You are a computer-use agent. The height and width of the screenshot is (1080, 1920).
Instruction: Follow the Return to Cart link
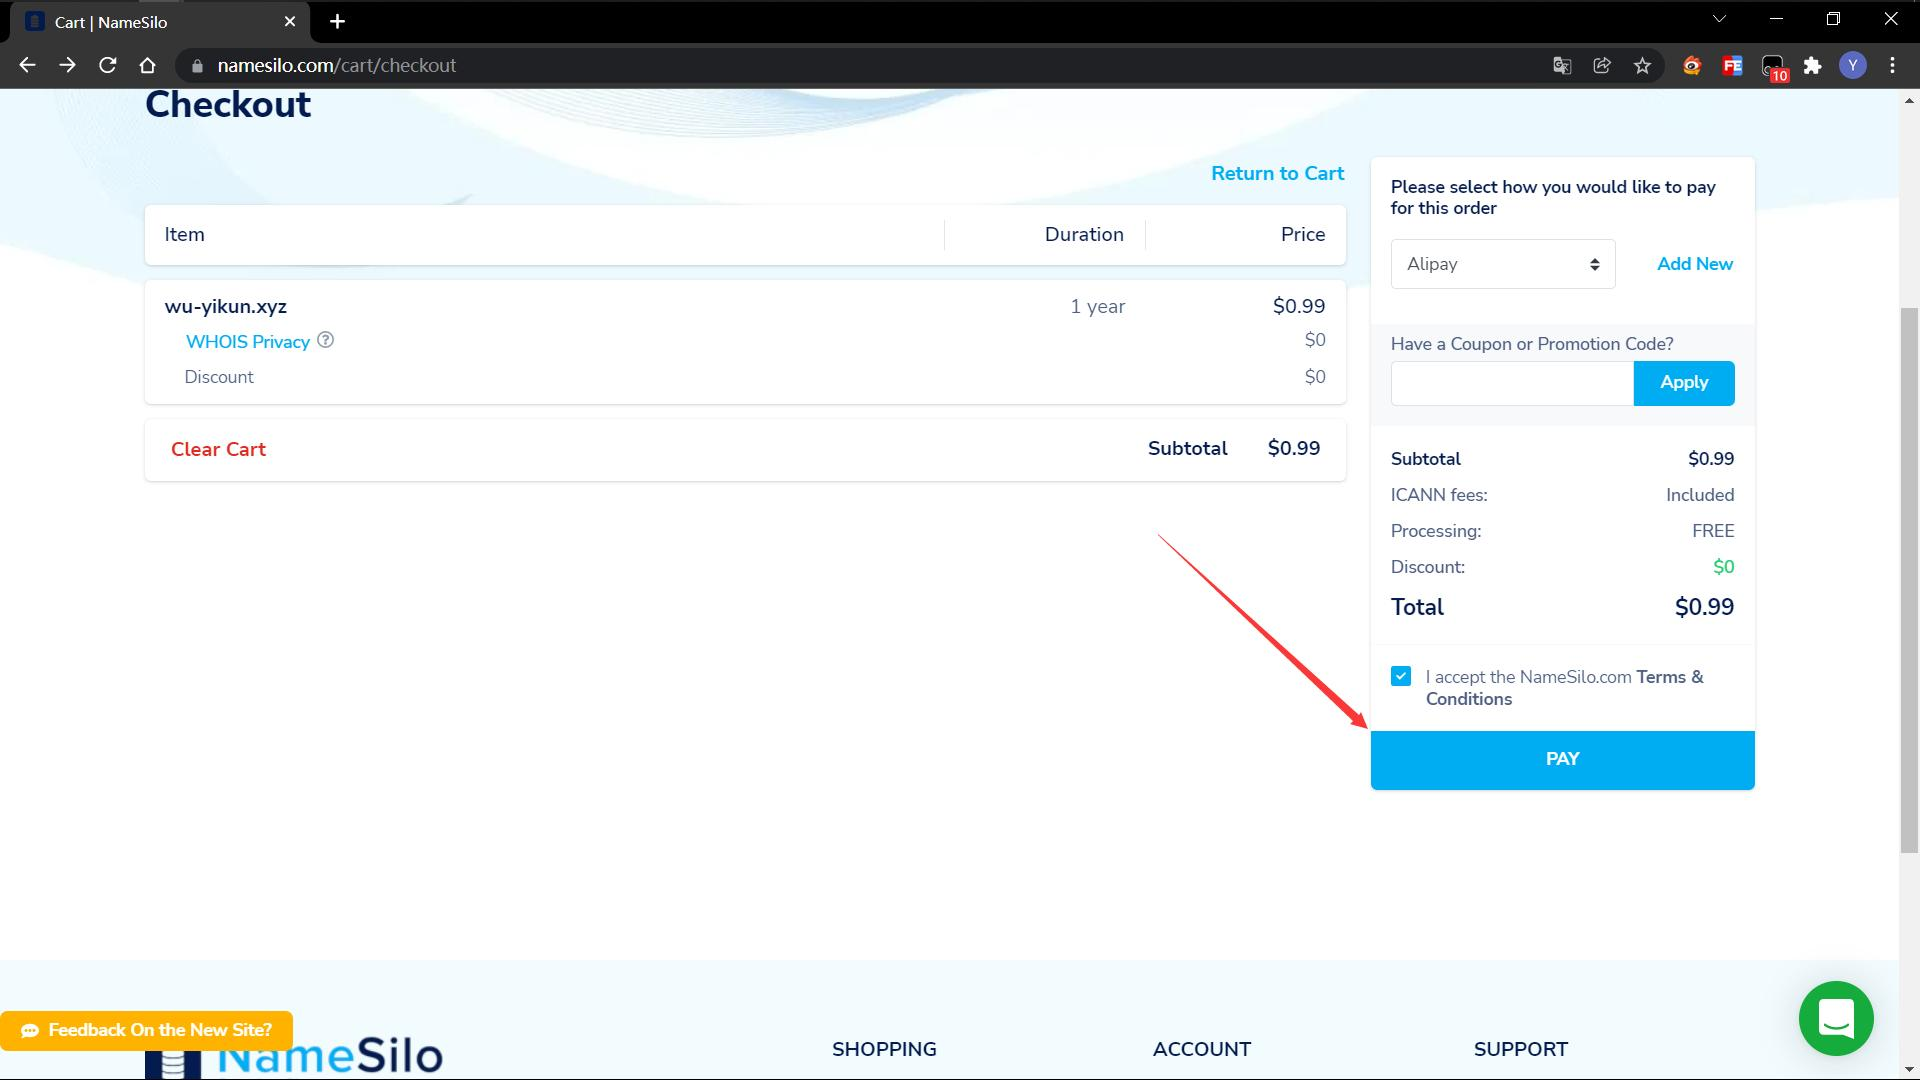(1277, 173)
